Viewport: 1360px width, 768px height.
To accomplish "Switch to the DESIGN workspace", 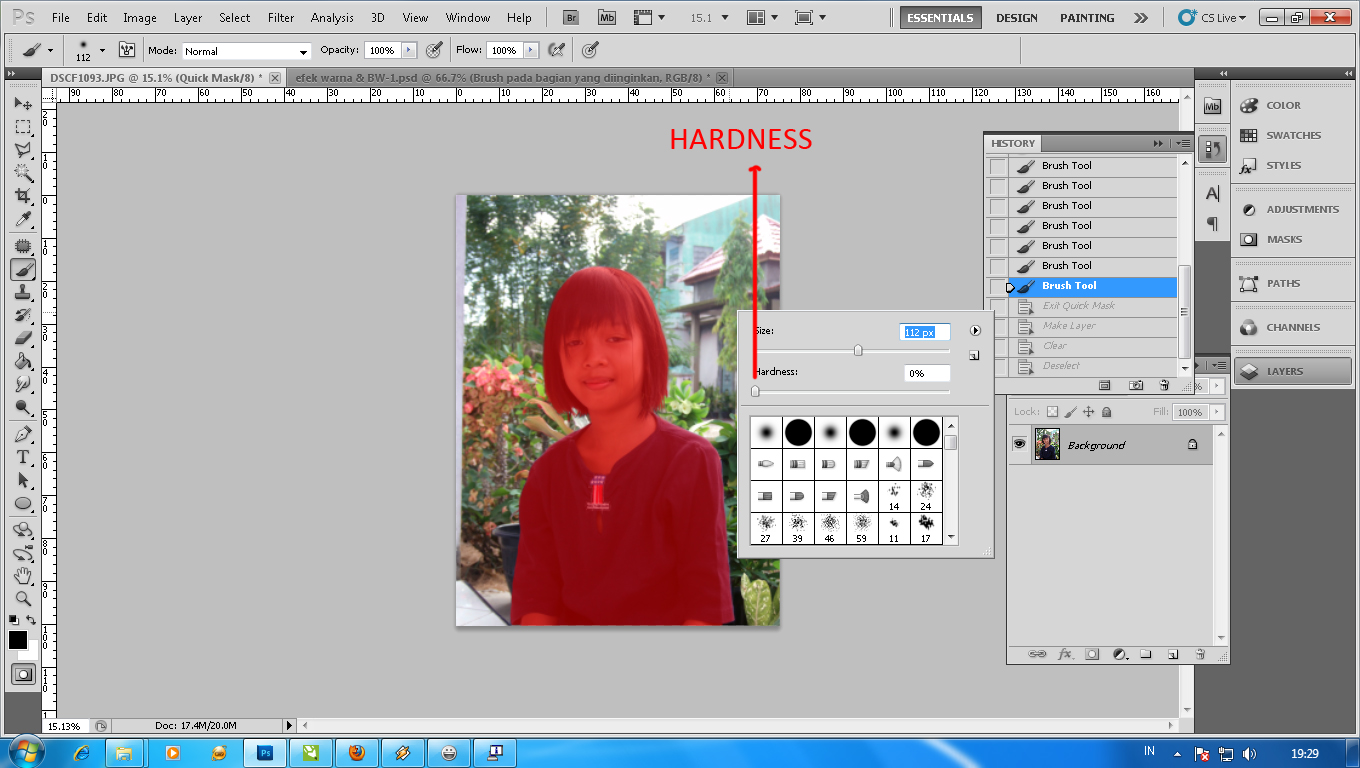I will [x=1017, y=17].
